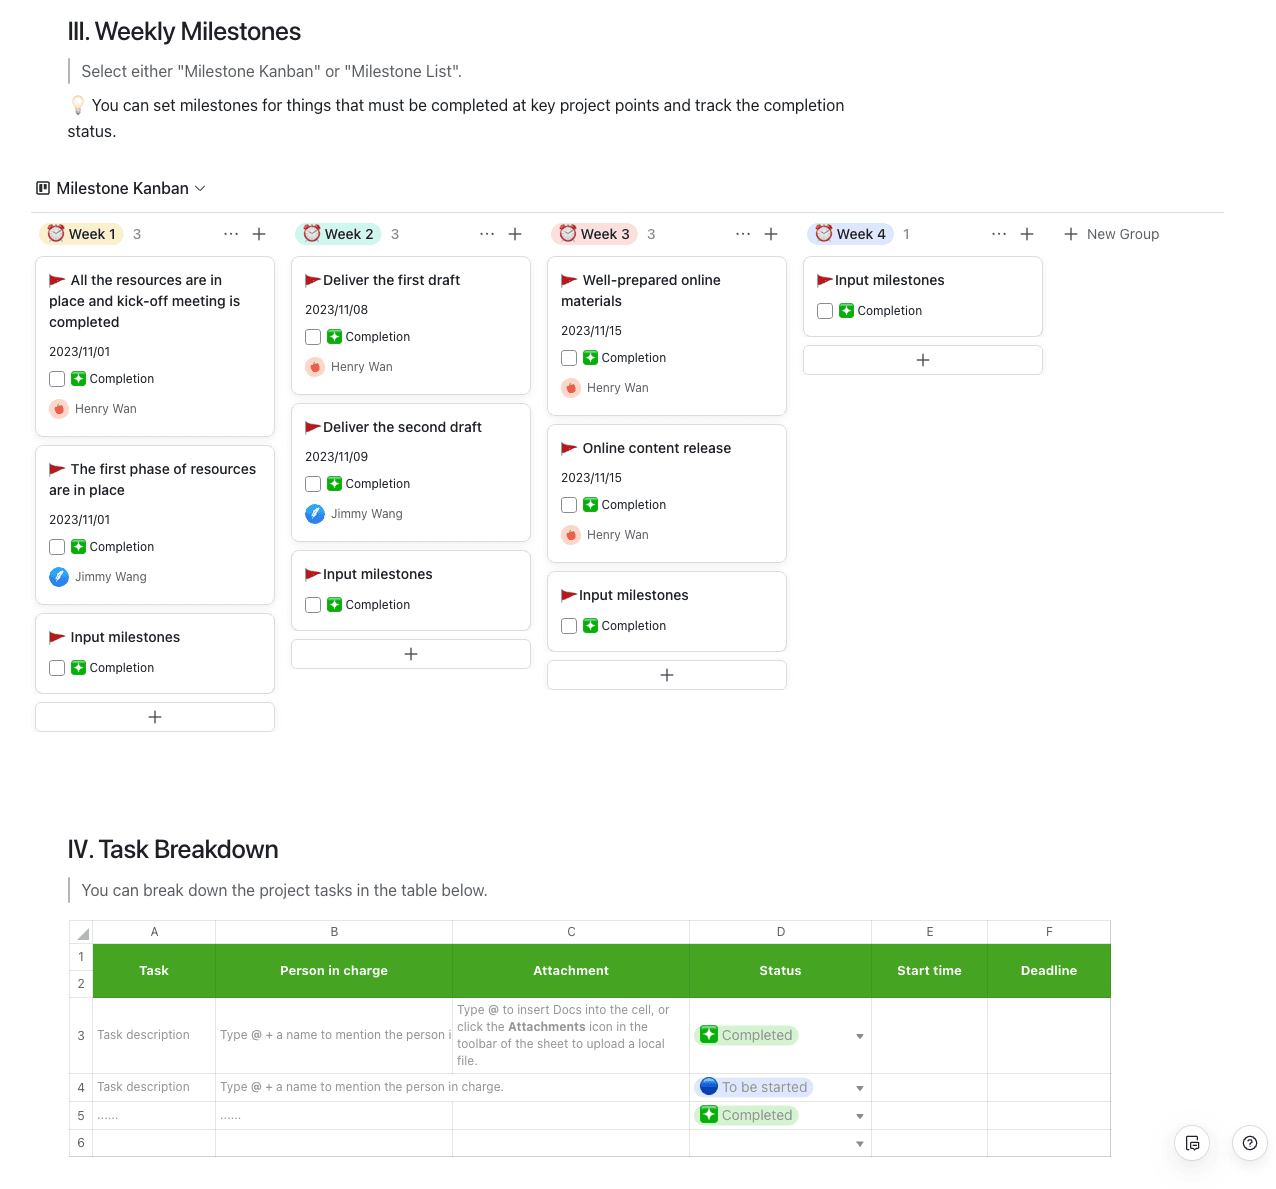Click the Person in charge header cell
This screenshot has width=1276, height=1189.
pyautogui.click(x=334, y=971)
